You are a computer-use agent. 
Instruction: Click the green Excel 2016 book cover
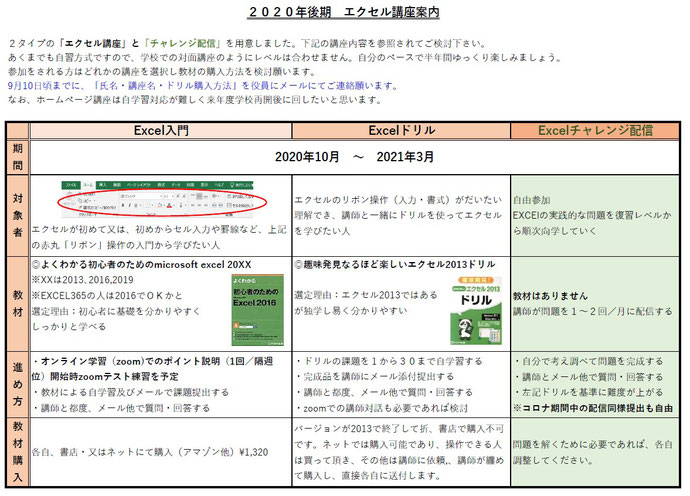click(257, 310)
